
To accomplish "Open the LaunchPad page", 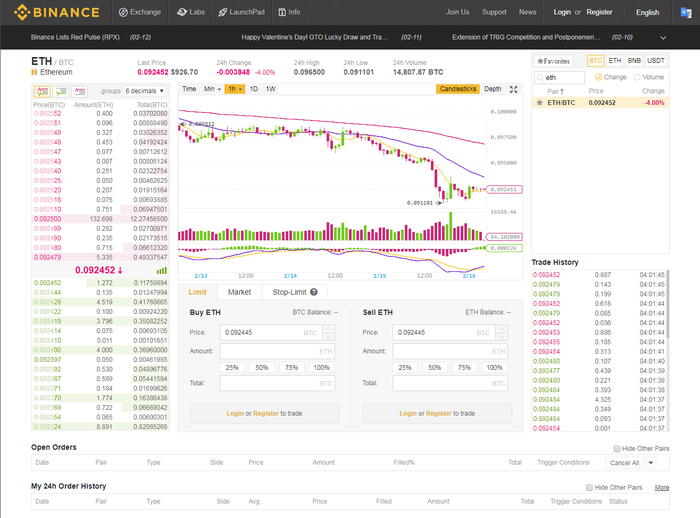I will (x=241, y=12).
